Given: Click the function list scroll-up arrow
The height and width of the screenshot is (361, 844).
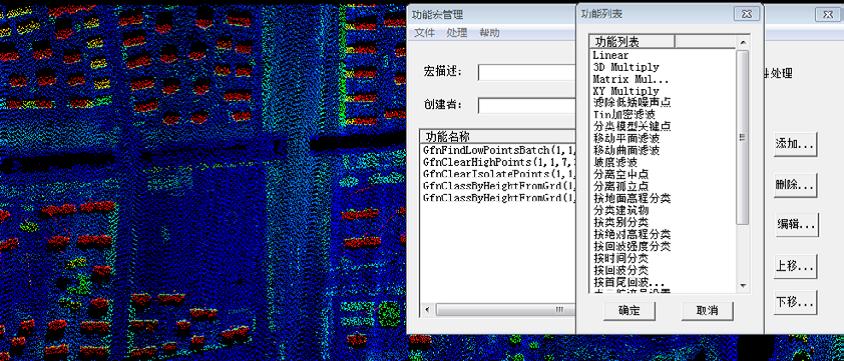Looking at the screenshot, I should pos(743,42).
